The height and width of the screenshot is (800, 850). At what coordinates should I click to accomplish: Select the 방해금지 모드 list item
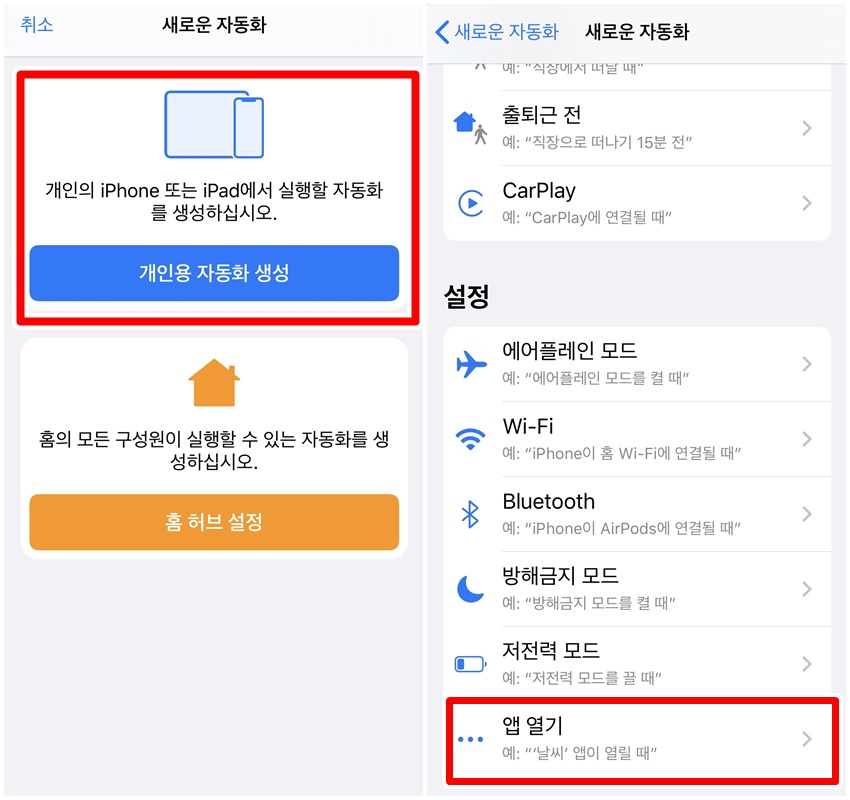click(636, 589)
